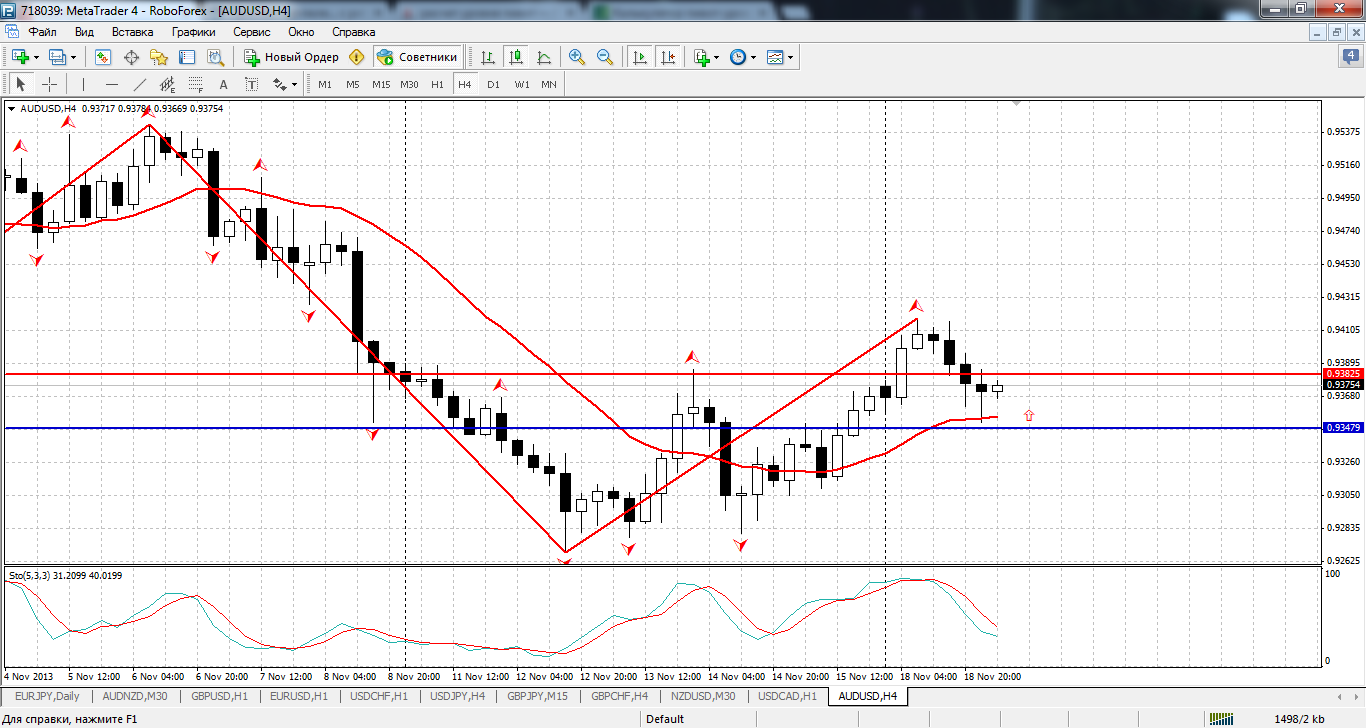Select the Fibonacci Retracement tool
Viewport: 1366px width, 728px height.
(196, 84)
